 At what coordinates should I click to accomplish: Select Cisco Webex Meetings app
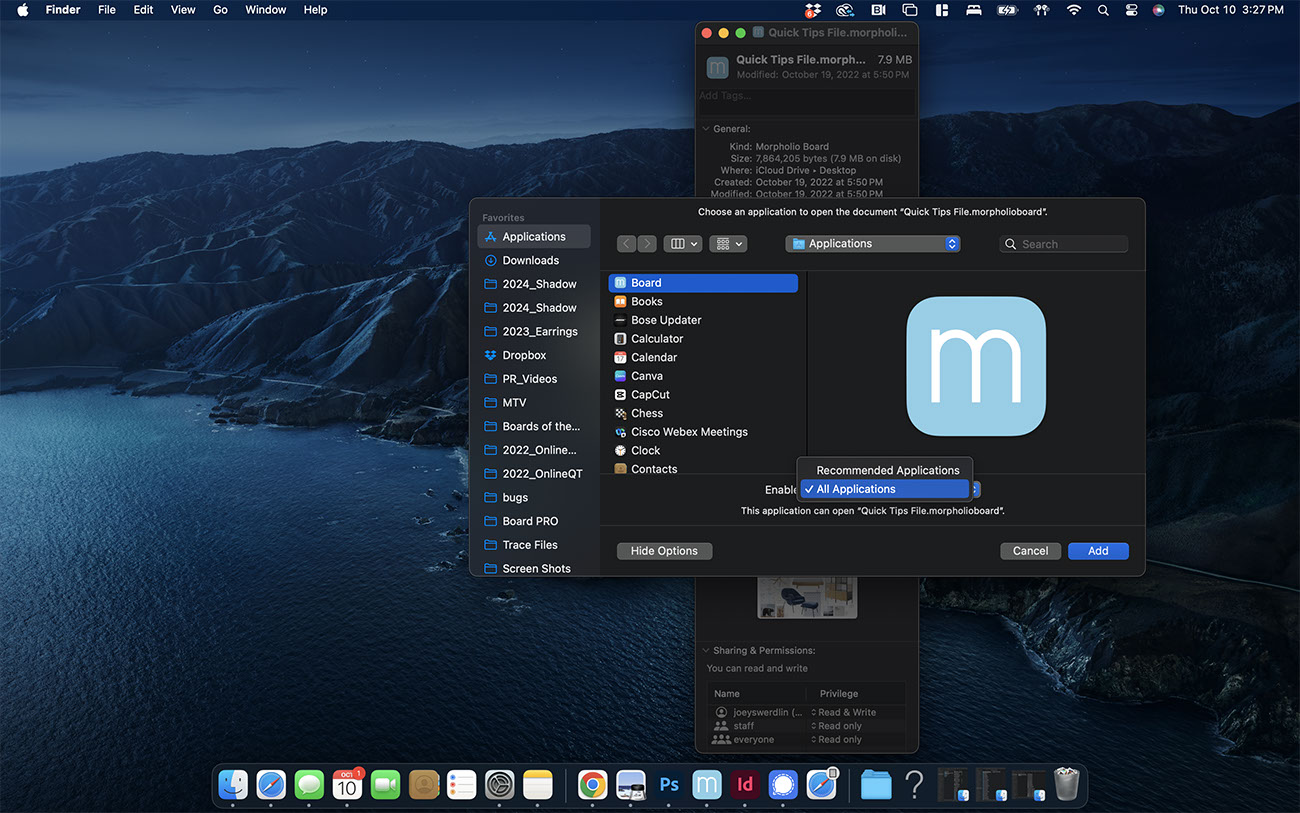pos(688,432)
